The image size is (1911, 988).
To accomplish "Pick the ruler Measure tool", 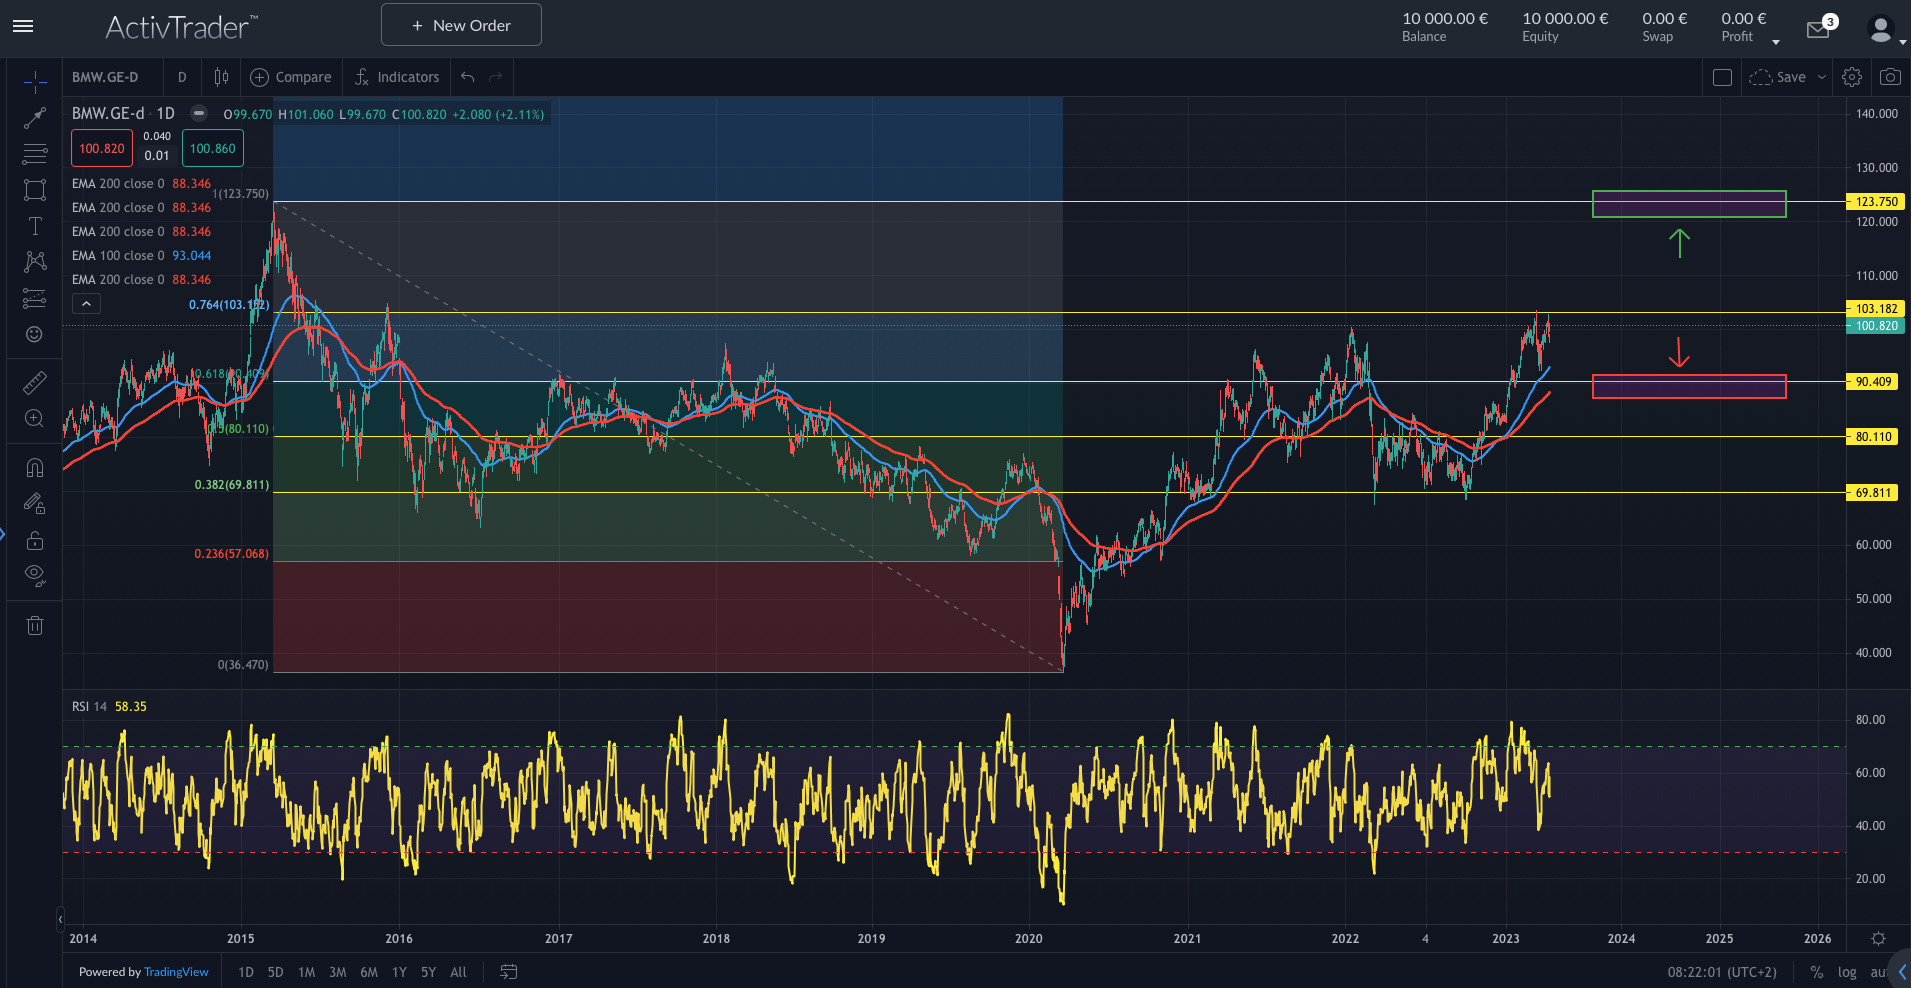I will pos(35,382).
